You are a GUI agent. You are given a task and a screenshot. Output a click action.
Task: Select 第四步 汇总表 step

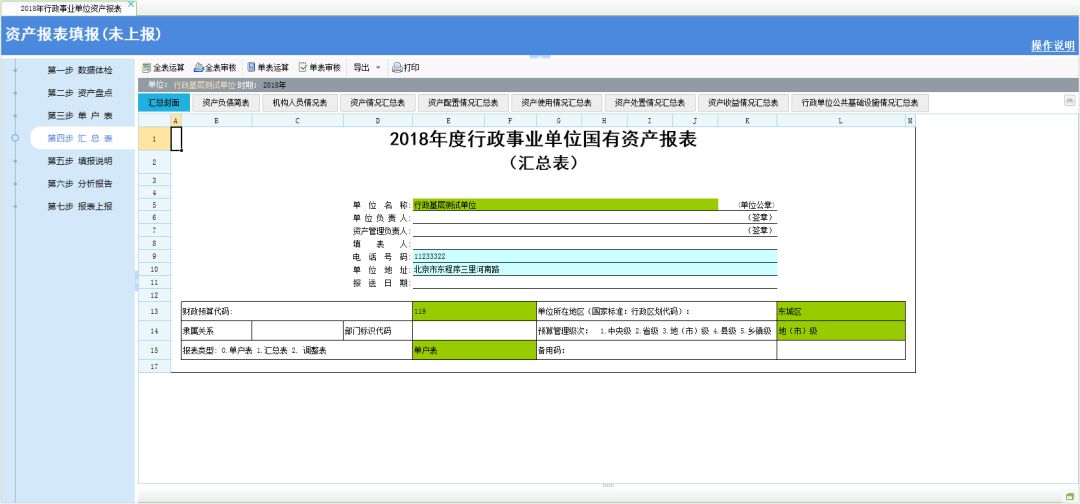click(81, 138)
